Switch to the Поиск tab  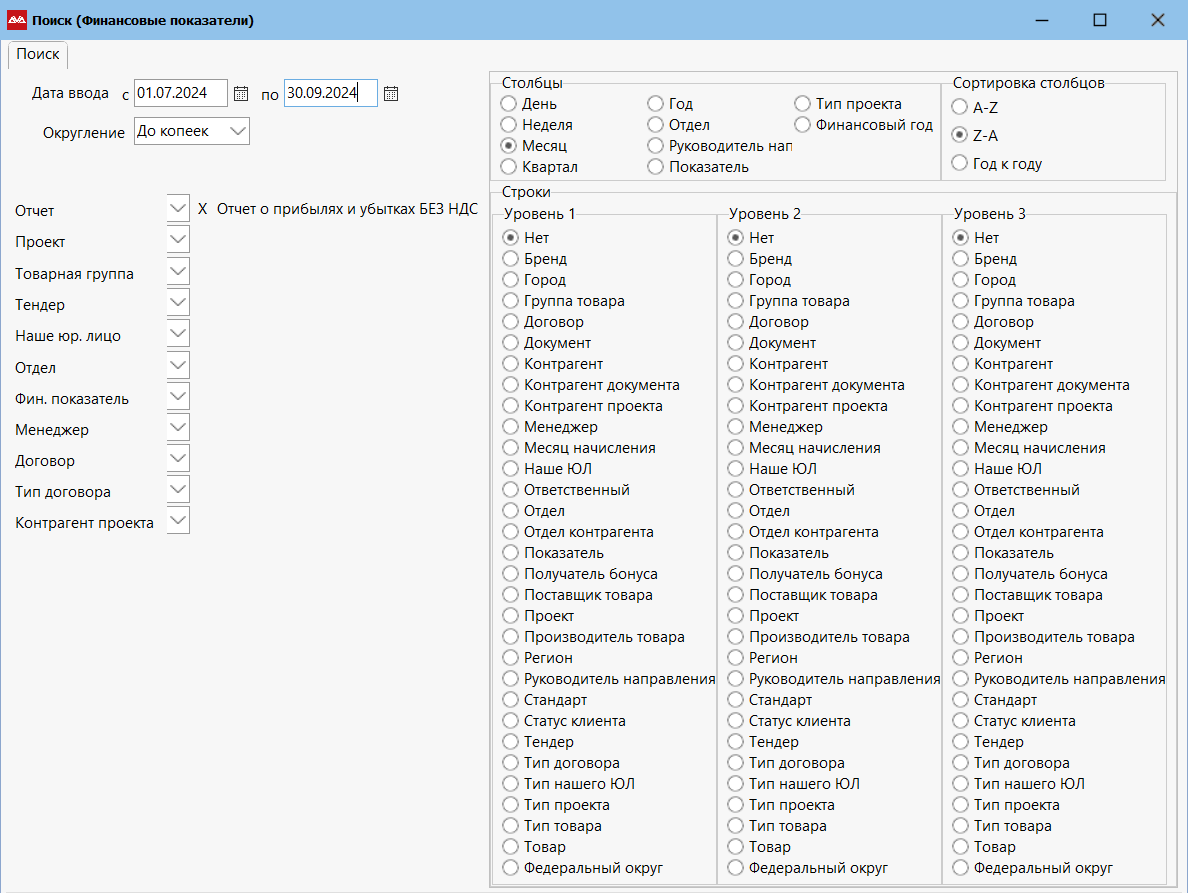[x=38, y=54]
